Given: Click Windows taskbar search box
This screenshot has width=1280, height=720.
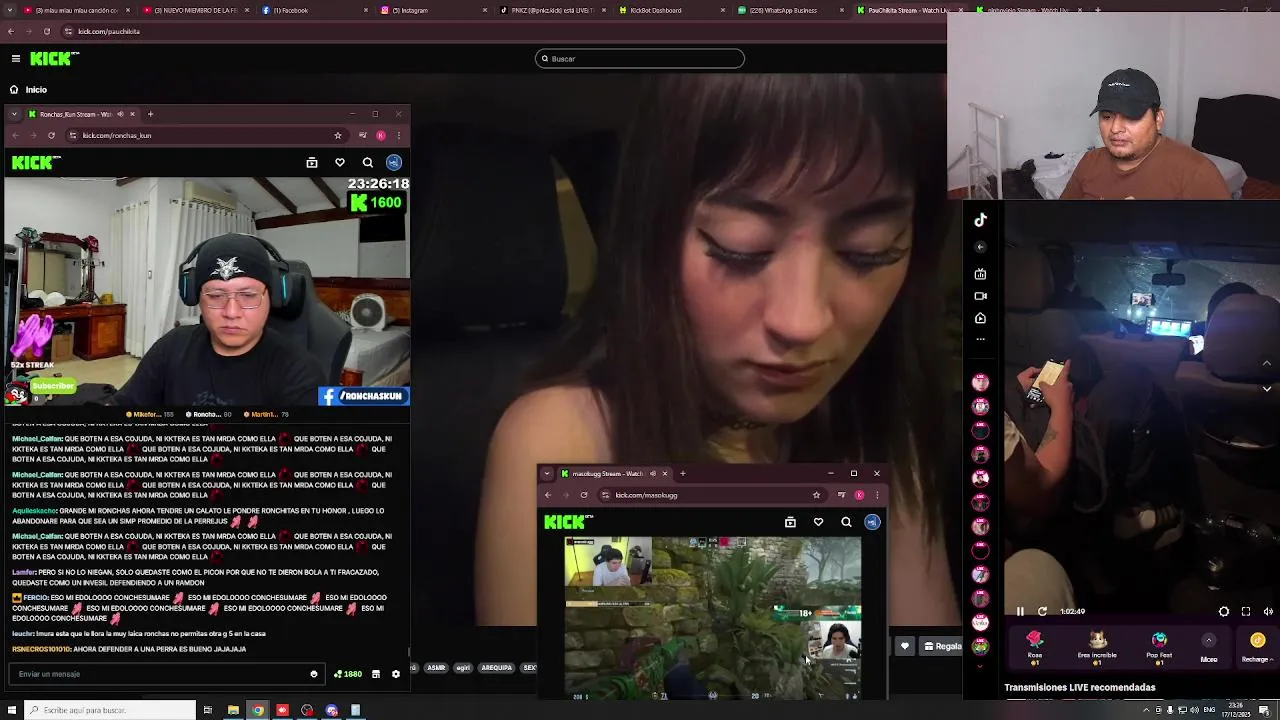Looking at the screenshot, I should point(110,710).
